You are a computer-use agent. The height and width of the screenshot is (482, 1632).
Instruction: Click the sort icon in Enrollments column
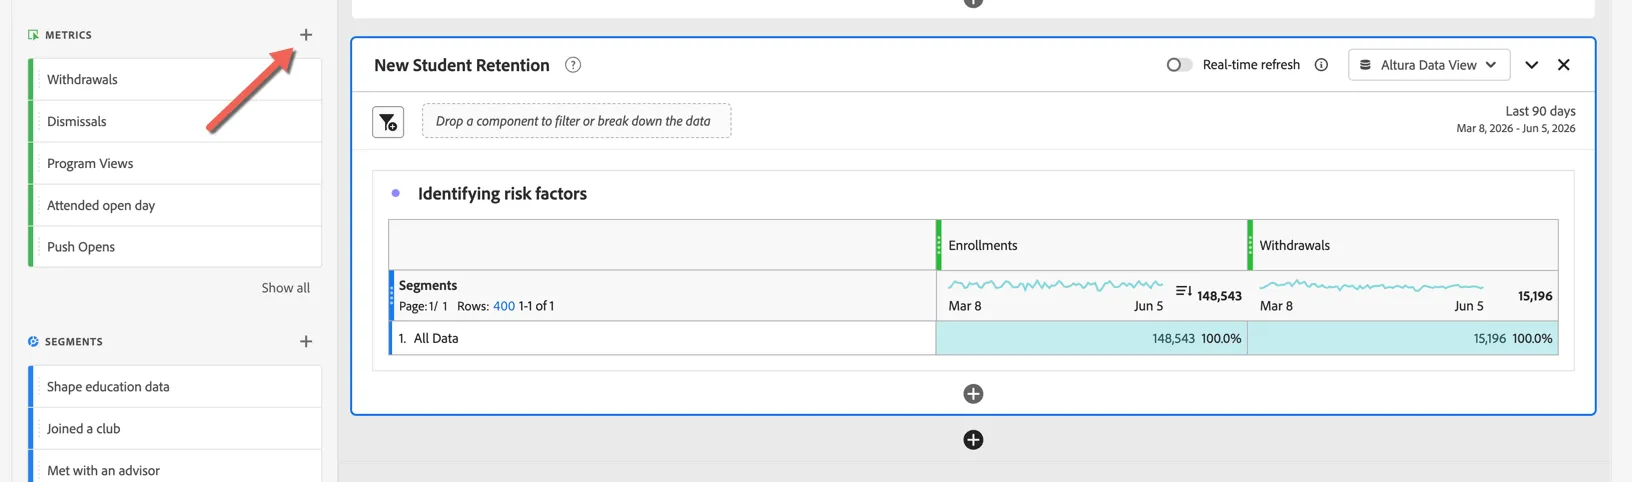click(x=1183, y=291)
